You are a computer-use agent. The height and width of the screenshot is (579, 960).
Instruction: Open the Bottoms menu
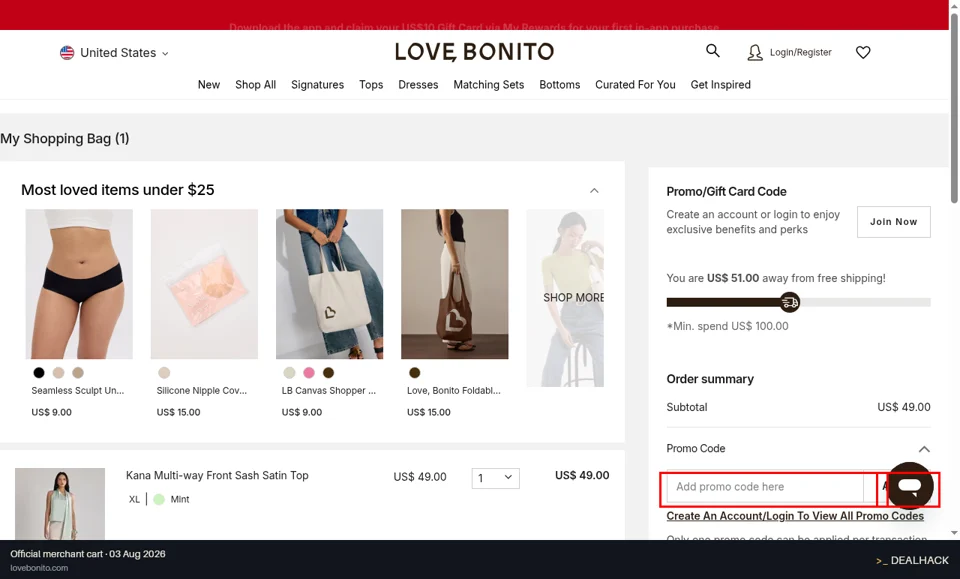560,84
